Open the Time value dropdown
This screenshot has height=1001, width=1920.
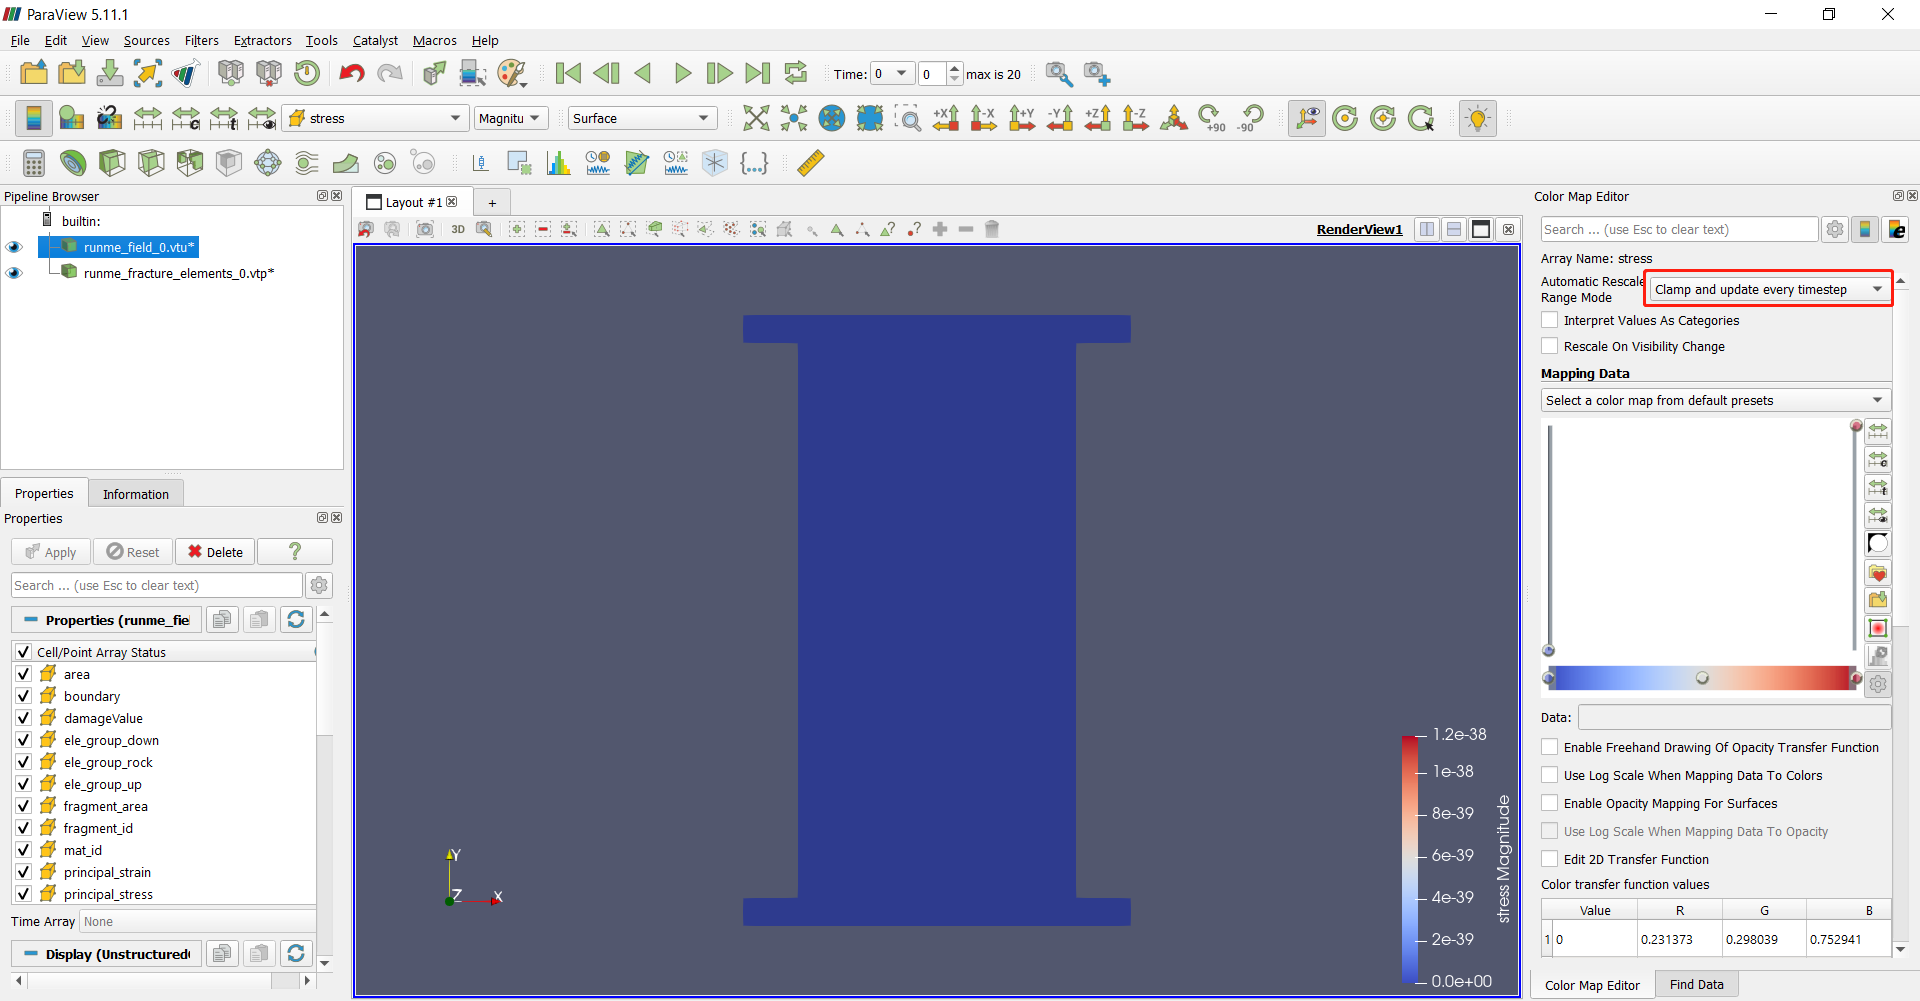(892, 74)
